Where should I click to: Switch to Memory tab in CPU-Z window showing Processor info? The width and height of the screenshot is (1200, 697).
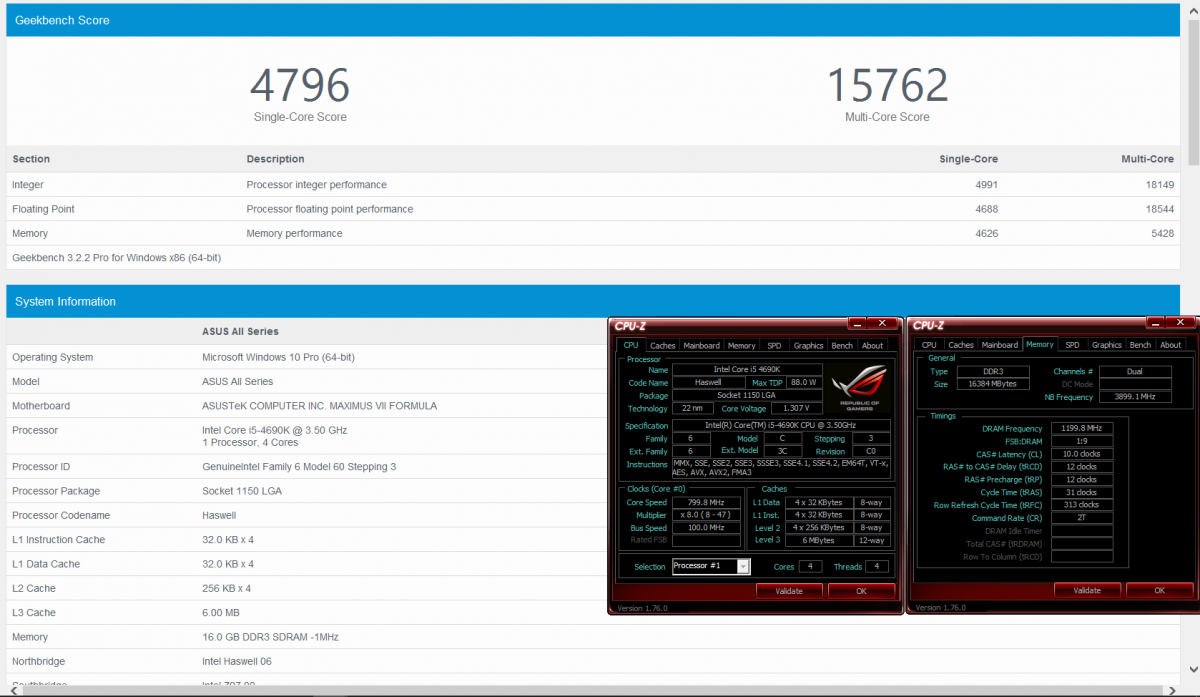[742, 345]
